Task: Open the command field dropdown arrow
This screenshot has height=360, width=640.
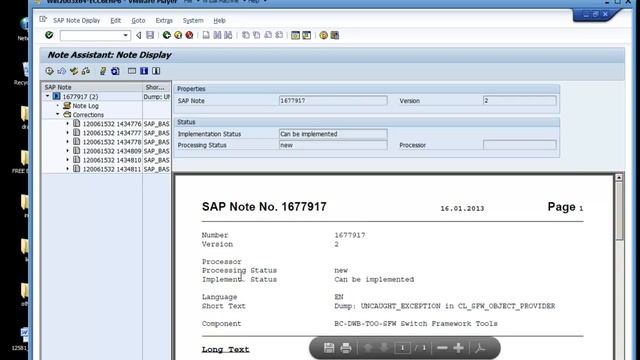Action: tap(125, 36)
